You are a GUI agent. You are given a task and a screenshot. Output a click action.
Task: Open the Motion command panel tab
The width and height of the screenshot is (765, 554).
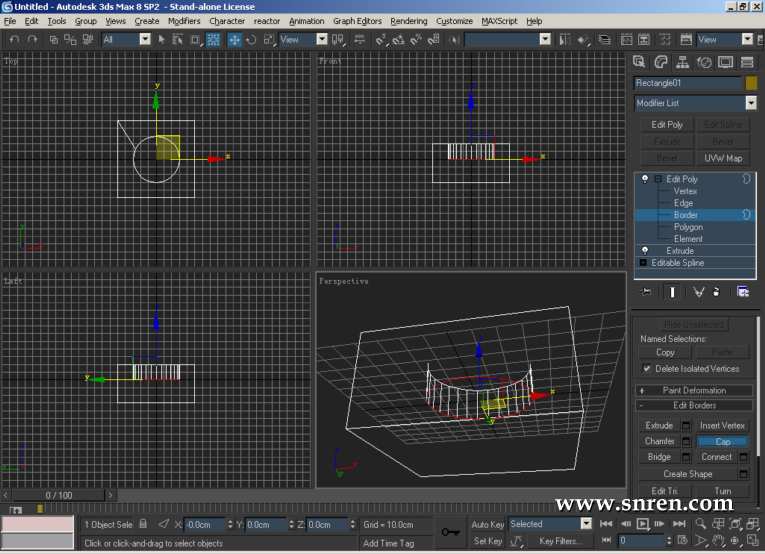click(704, 62)
